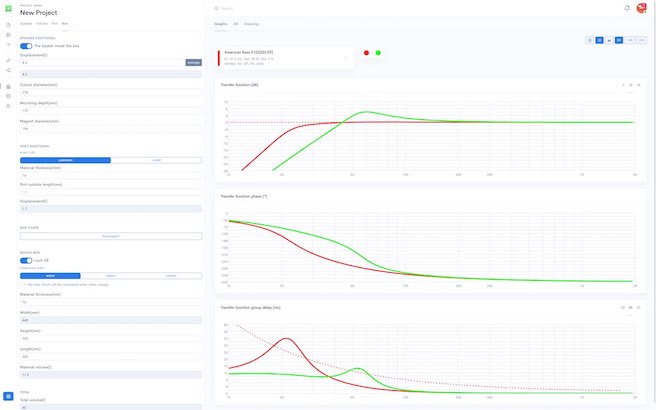Toggle 'The basket inside the box' switch
Screen dimensions: 656x410
(26, 46)
